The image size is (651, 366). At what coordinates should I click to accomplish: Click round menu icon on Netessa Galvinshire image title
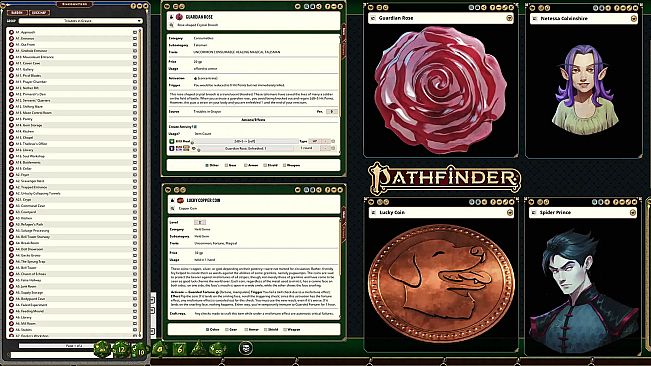[634, 18]
